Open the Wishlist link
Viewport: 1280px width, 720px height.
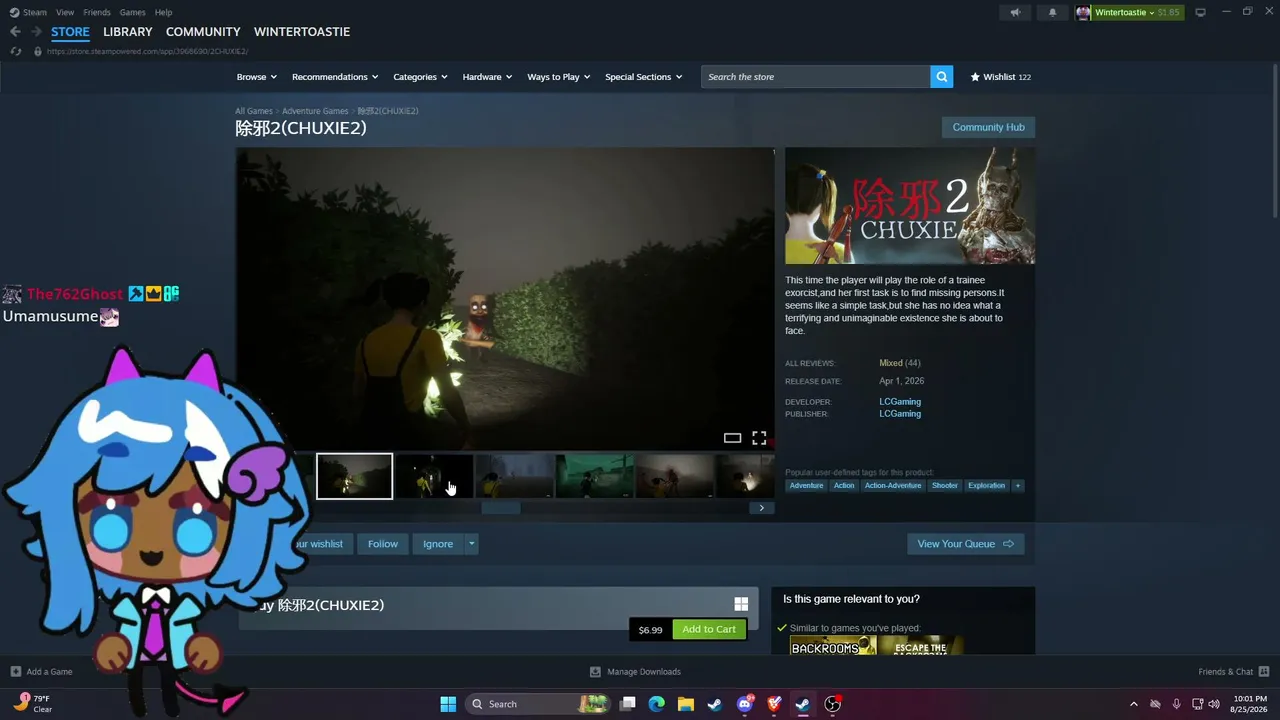(1000, 77)
